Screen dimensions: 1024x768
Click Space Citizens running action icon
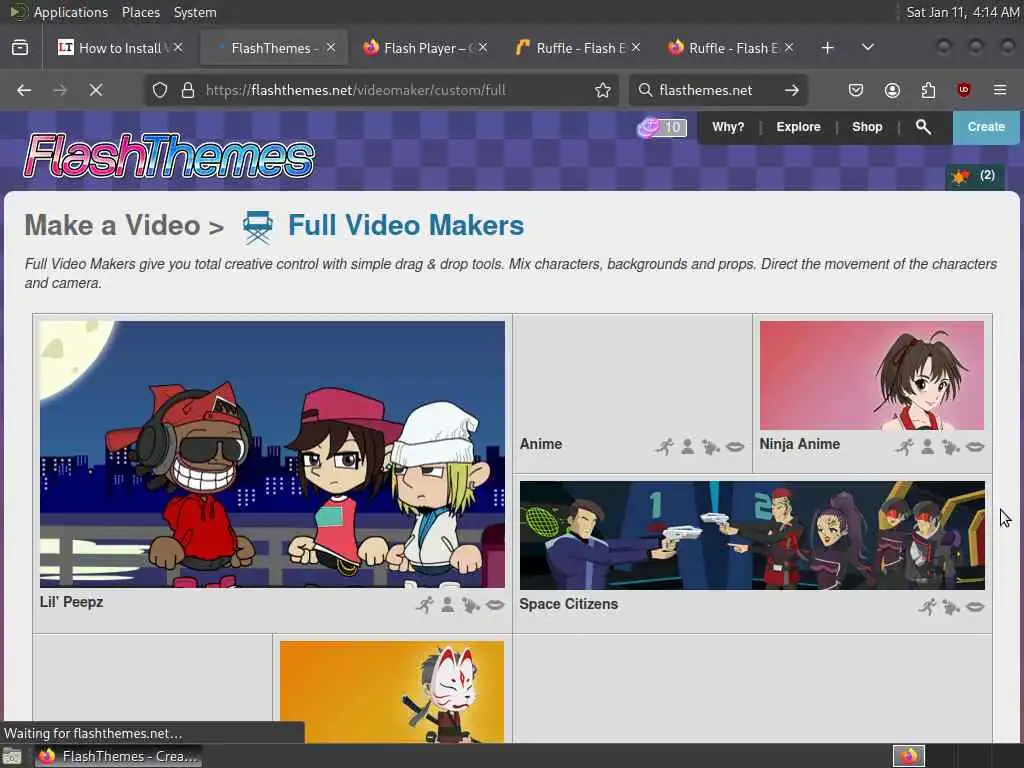927,607
